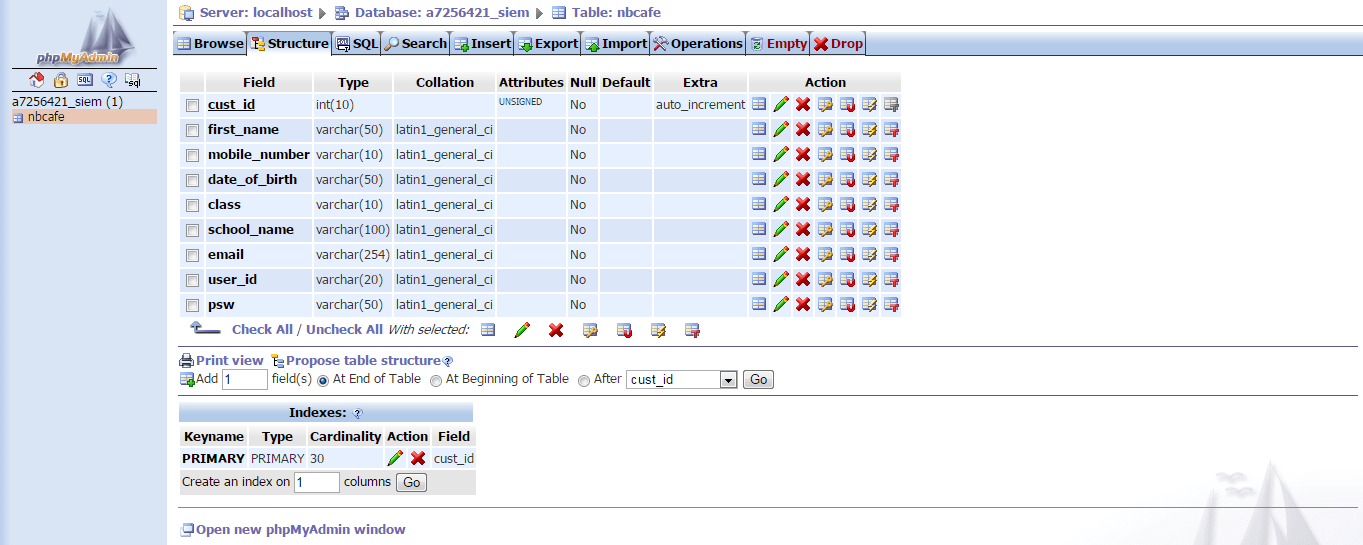The image size is (1363, 545).
Task: Select nbcafe table in left sidebar
Action: point(46,117)
